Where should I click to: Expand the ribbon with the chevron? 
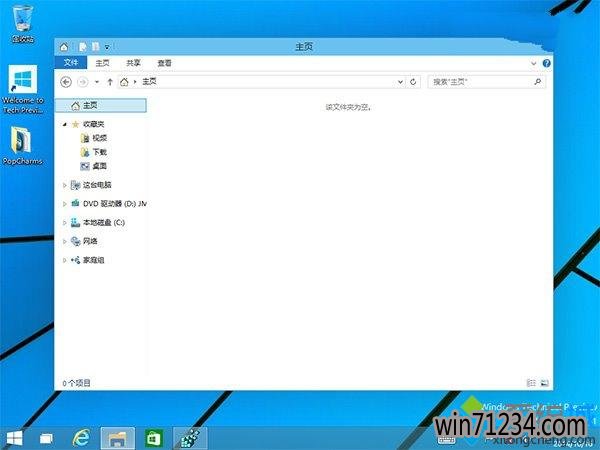coord(534,64)
